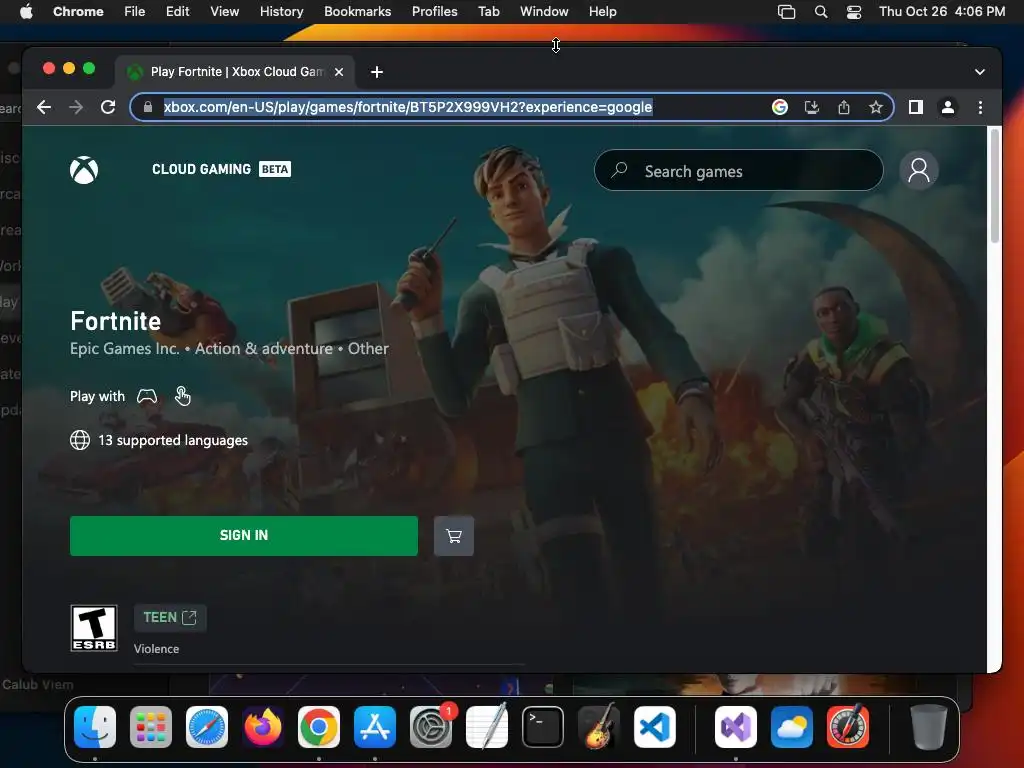Viewport: 1024px width, 768px height.
Task: Open GarageBand from the Dock
Action: [x=599, y=727]
